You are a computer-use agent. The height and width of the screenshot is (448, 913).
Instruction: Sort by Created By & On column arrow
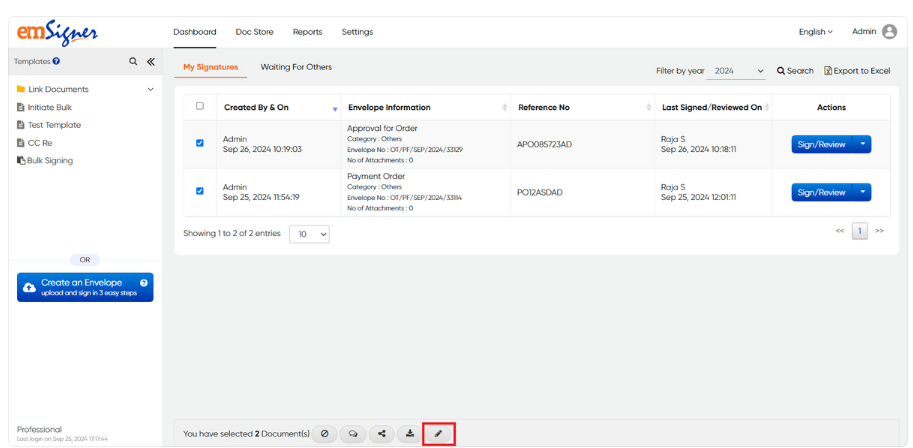(335, 109)
